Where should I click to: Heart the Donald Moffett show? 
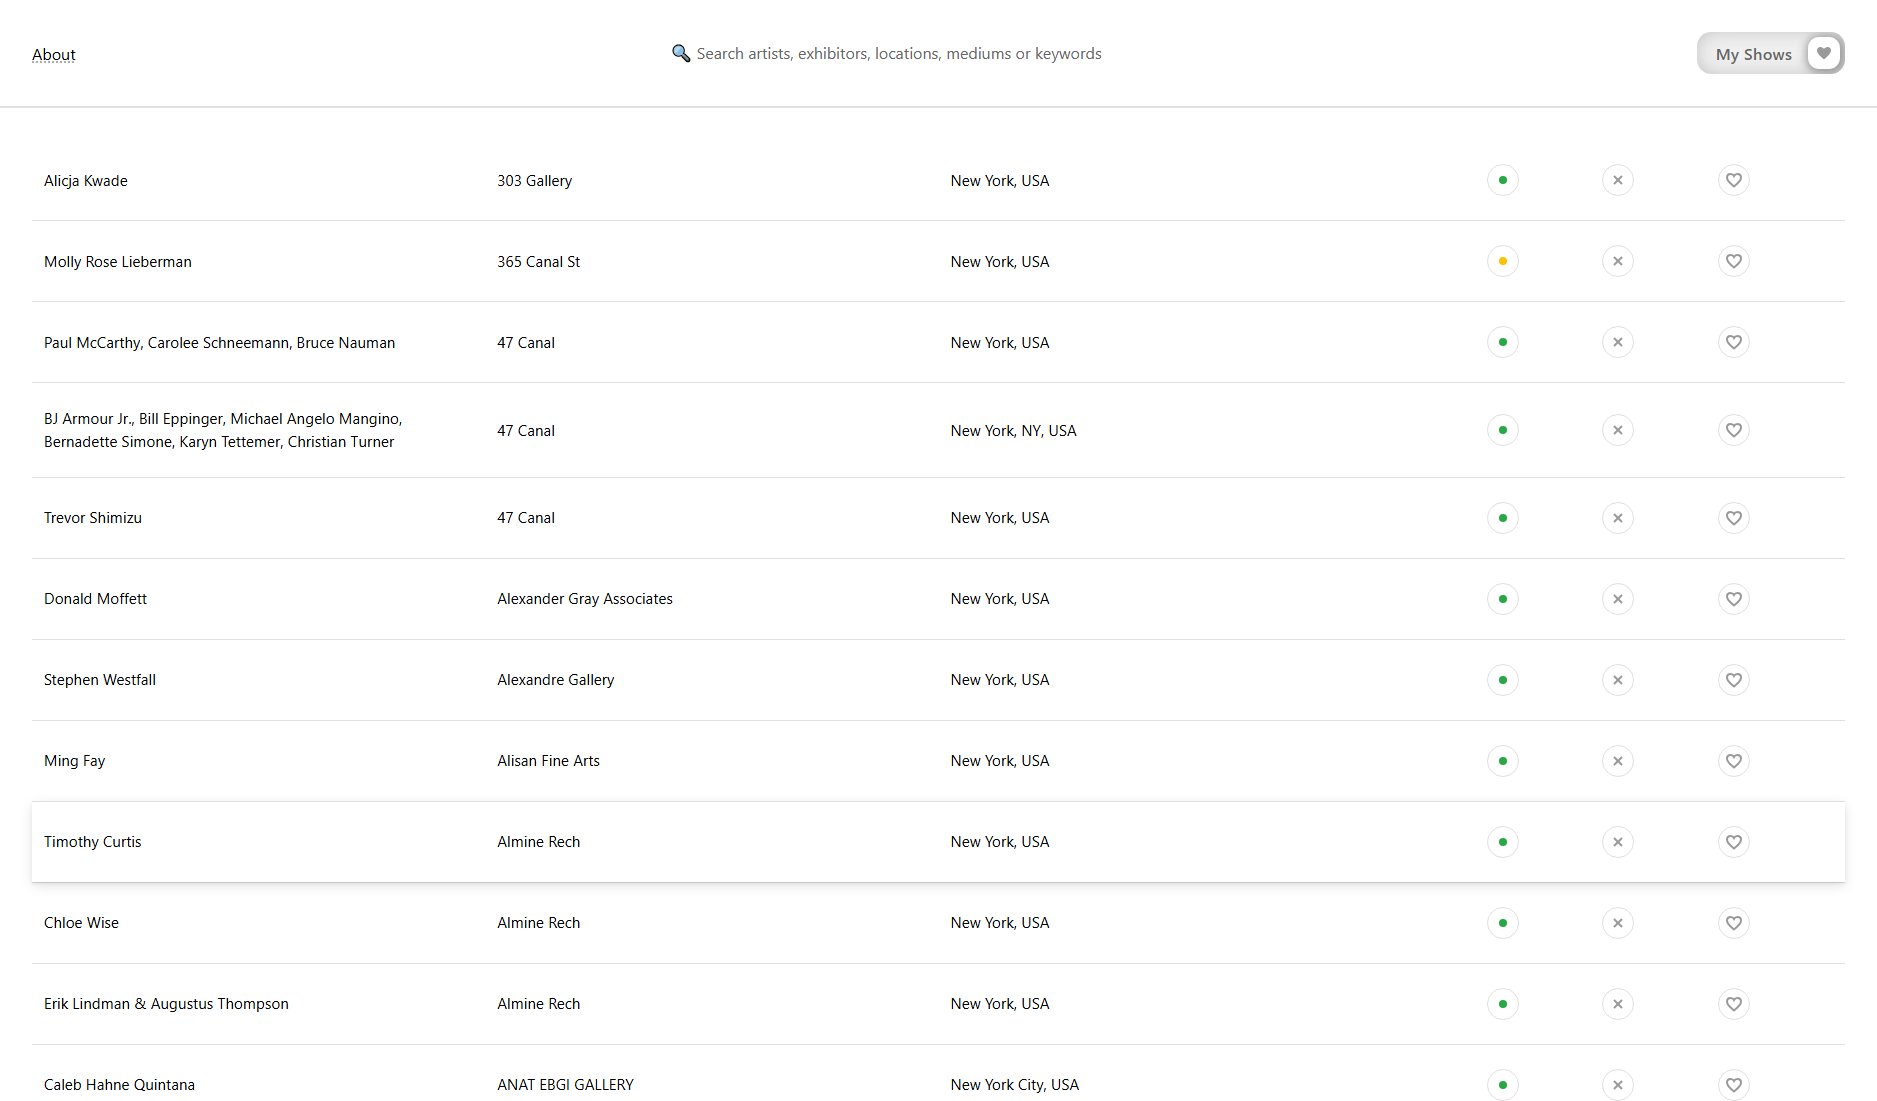coord(1734,599)
